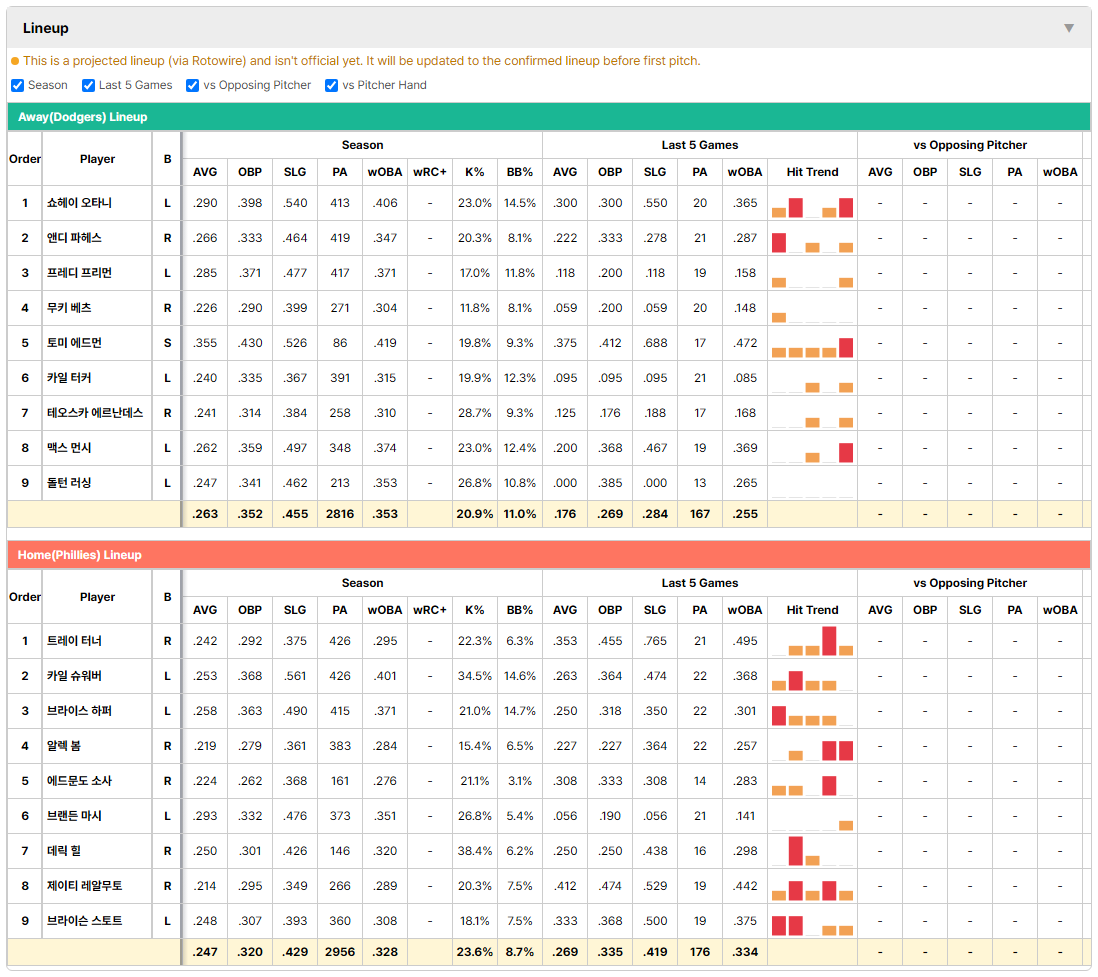View hit trend bars for 브라이슨 스토트
Image resolution: width=1098 pixels, height=977 pixels.
(812, 925)
